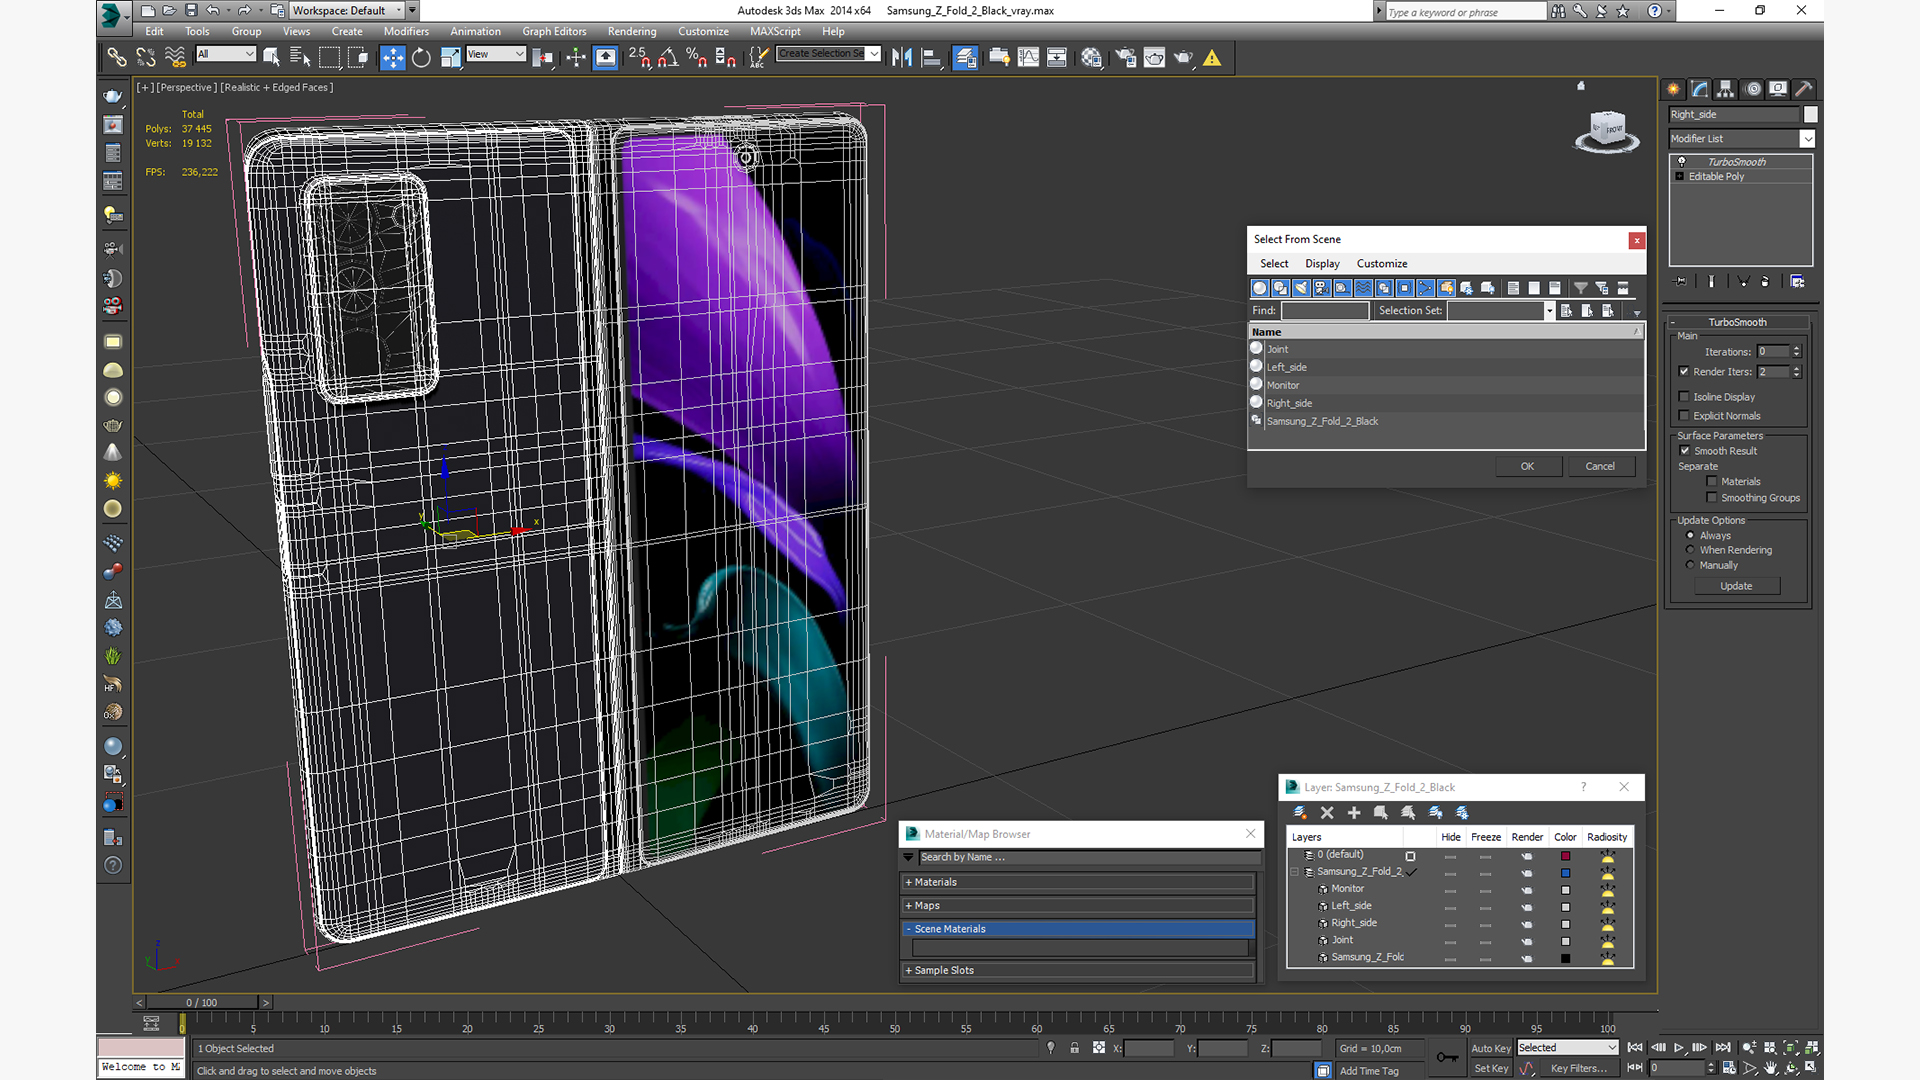Open the Curve Editor icon

coord(1028,58)
